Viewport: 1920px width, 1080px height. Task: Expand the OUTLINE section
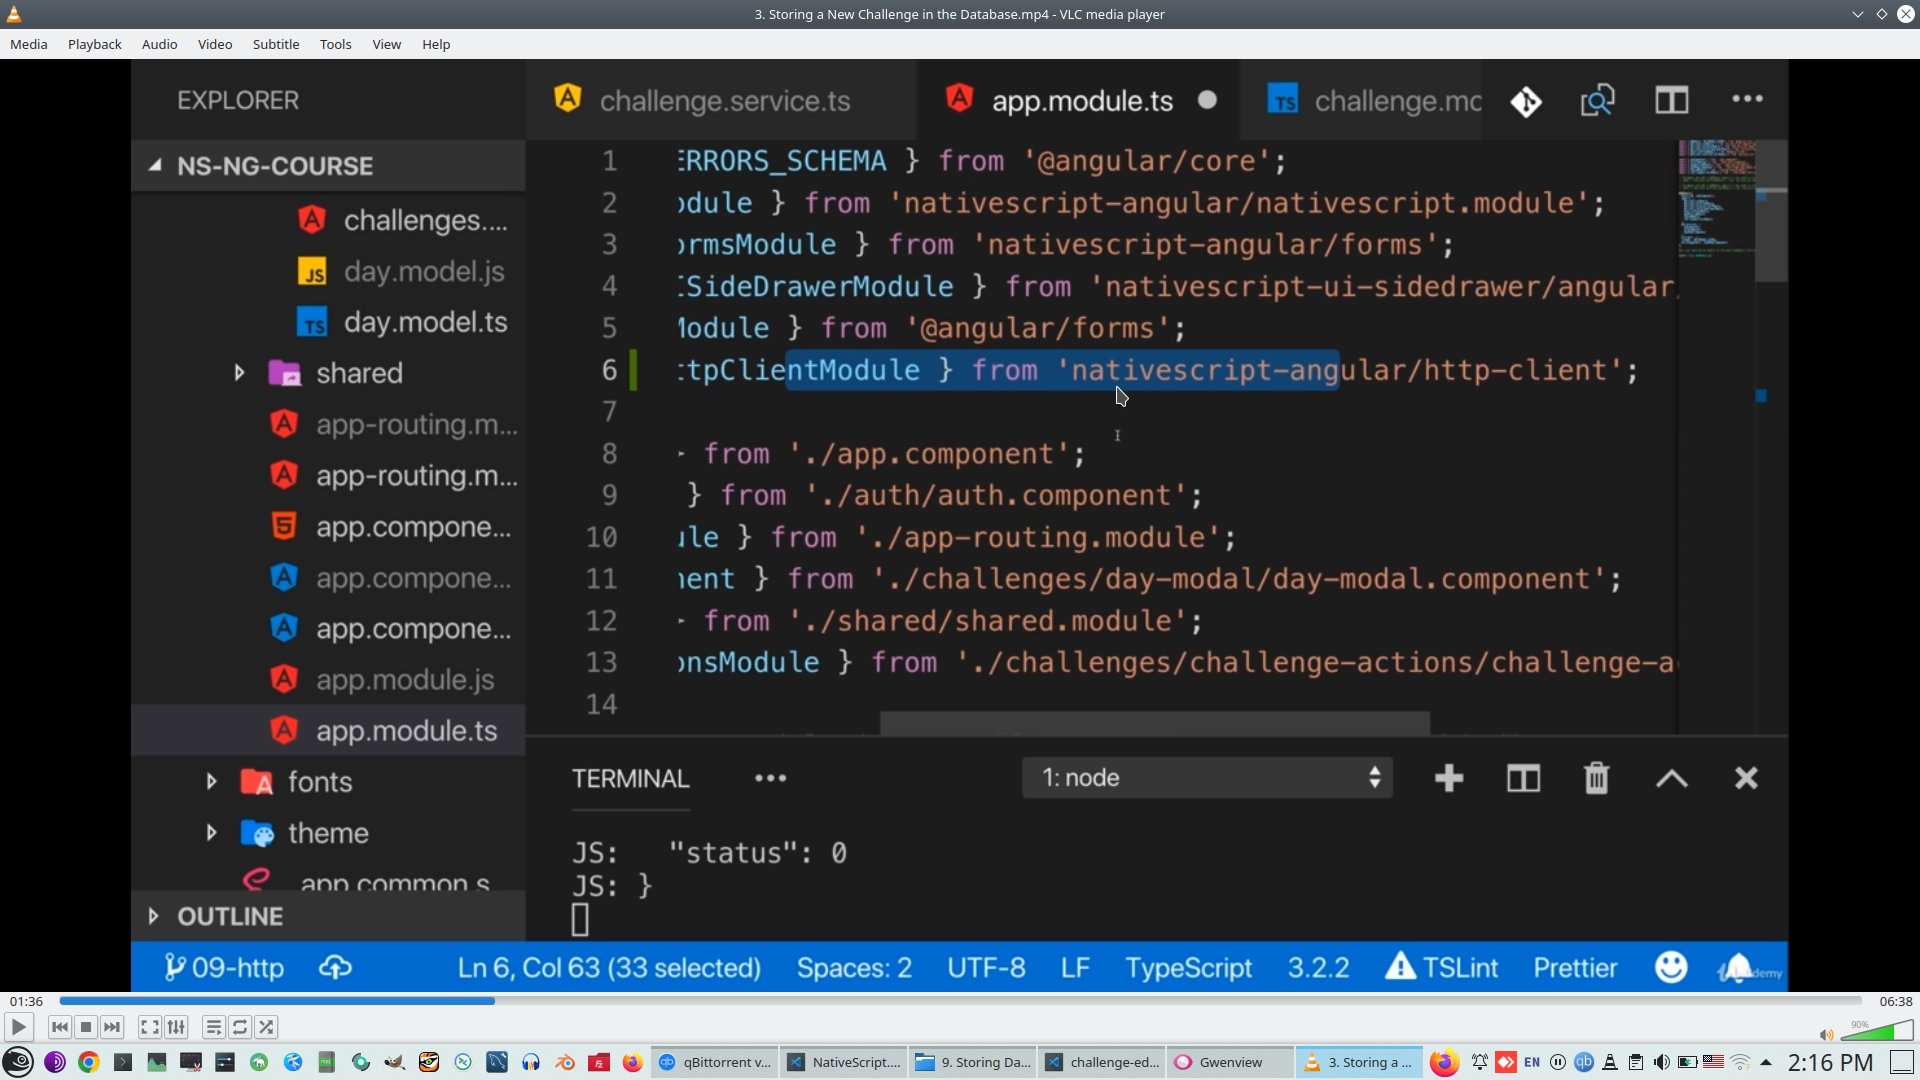230,916
